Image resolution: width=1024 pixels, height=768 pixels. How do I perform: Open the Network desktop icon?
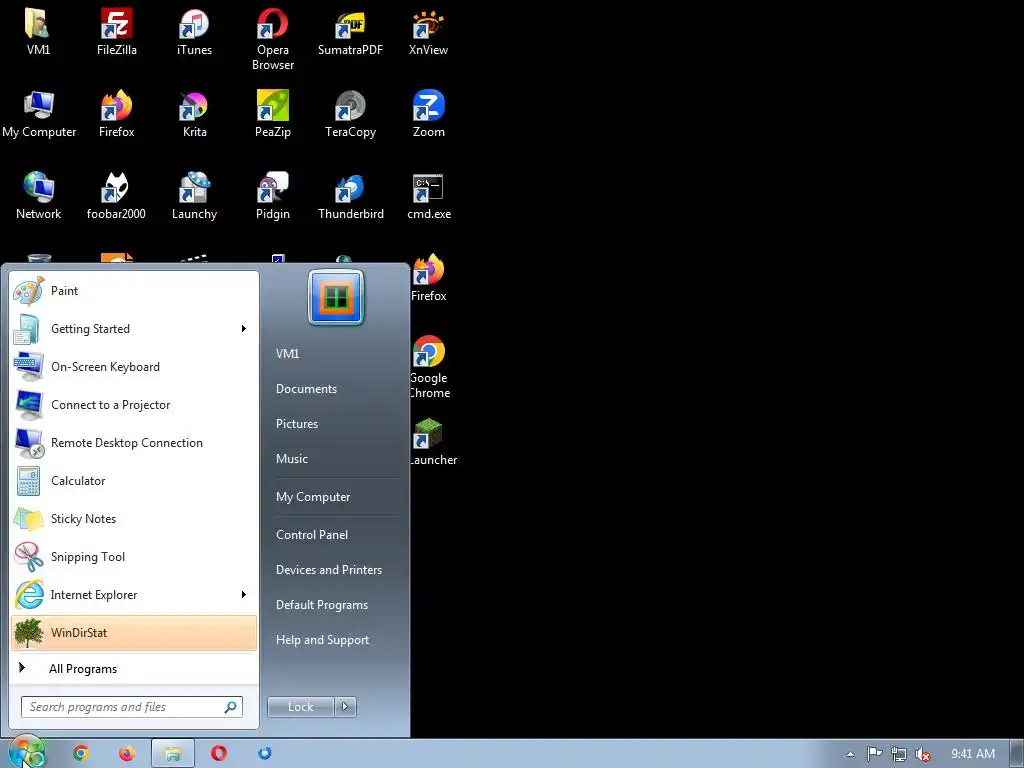(x=39, y=196)
